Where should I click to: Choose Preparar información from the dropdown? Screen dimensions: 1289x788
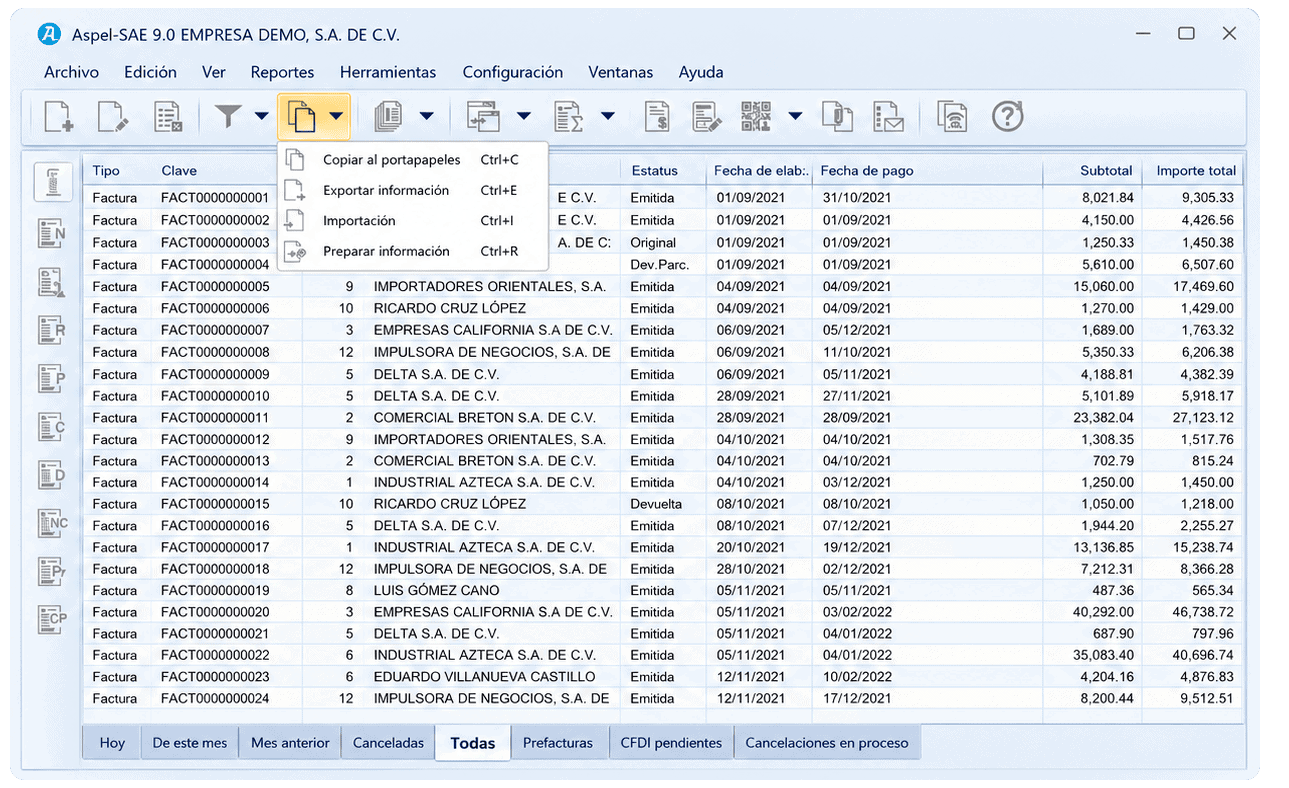coord(412,252)
